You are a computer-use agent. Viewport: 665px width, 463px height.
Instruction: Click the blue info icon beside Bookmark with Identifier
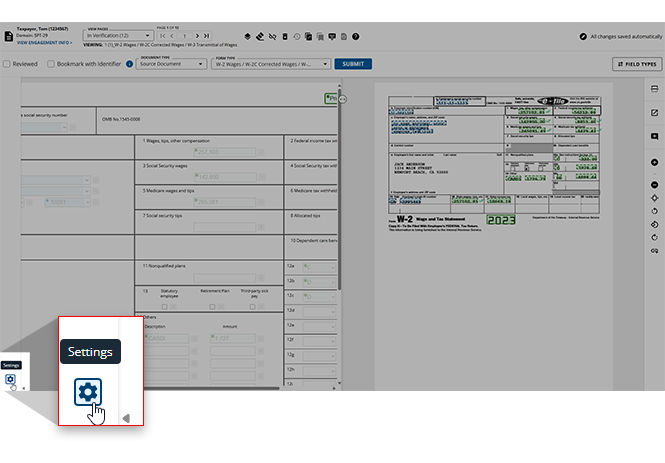(x=129, y=64)
